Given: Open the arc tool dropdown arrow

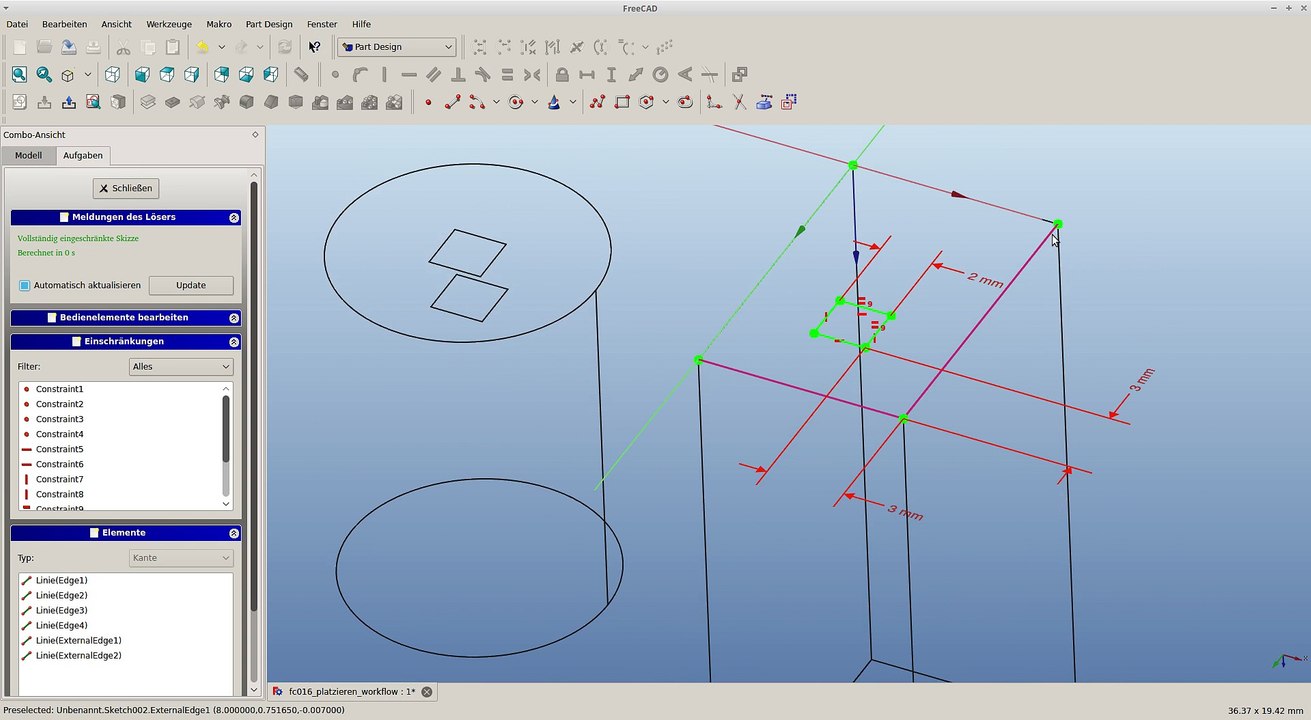Looking at the screenshot, I should point(496,102).
